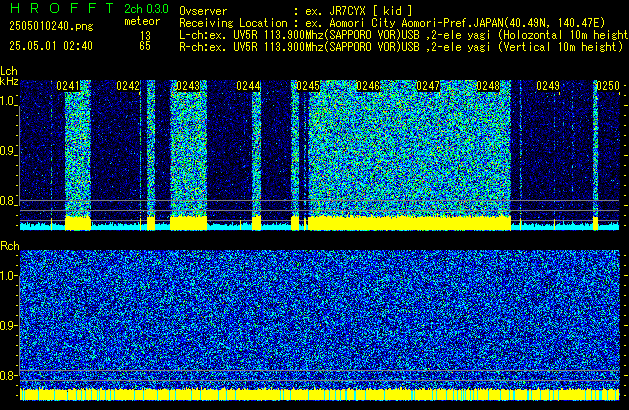Click the Lch channel label
629x410 pixels.
(9, 71)
